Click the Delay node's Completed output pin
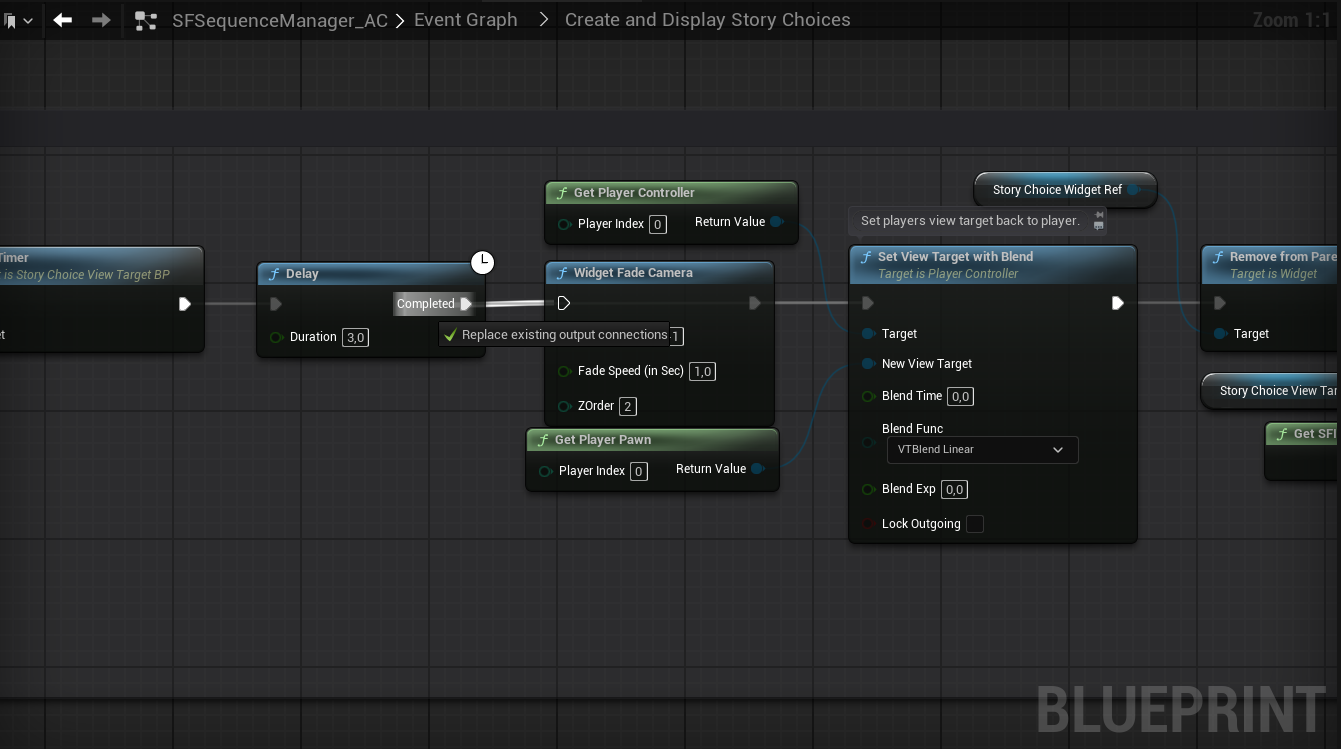The width and height of the screenshot is (1341, 749). [466, 304]
